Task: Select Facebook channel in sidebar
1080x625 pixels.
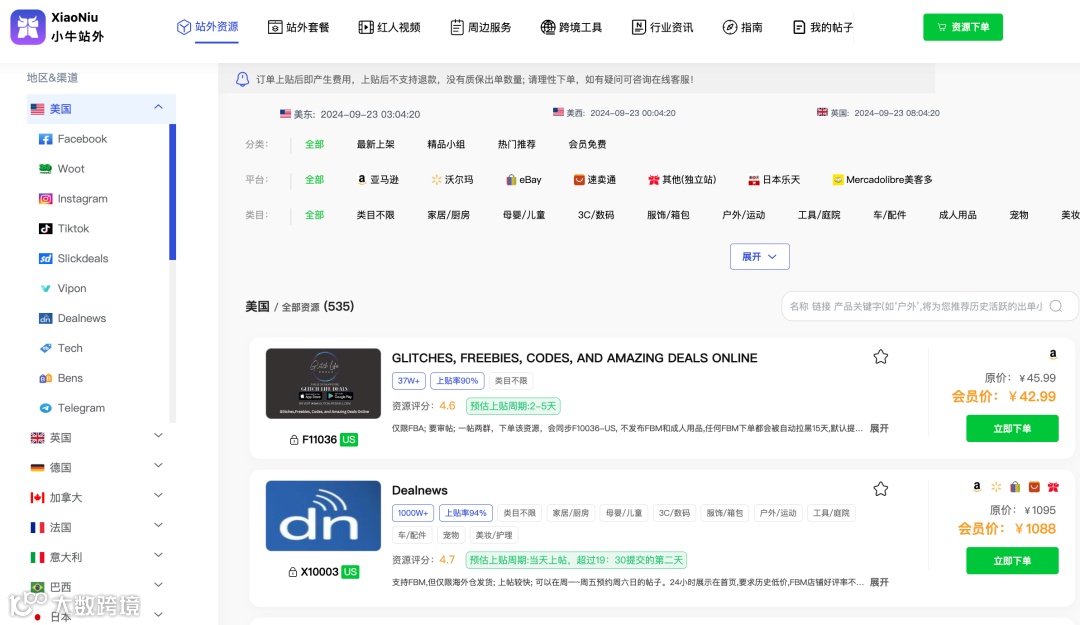Action: 72,139
